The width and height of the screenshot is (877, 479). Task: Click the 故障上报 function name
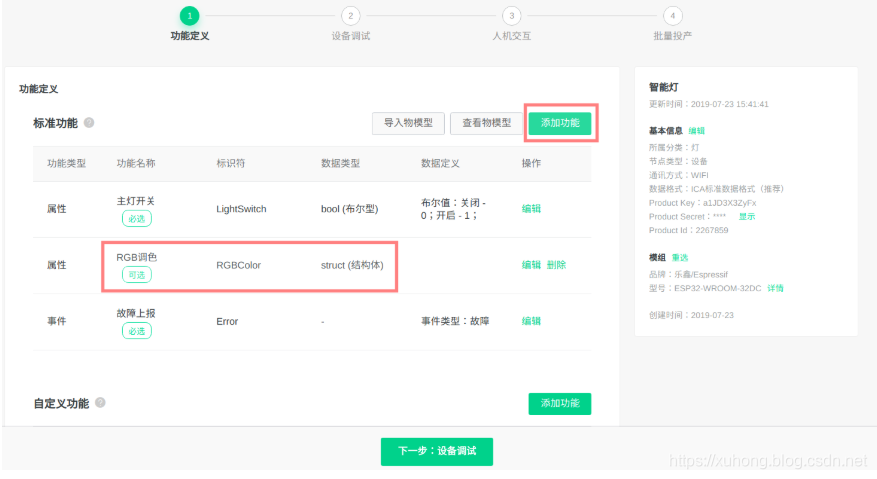(x=136, y=313)
